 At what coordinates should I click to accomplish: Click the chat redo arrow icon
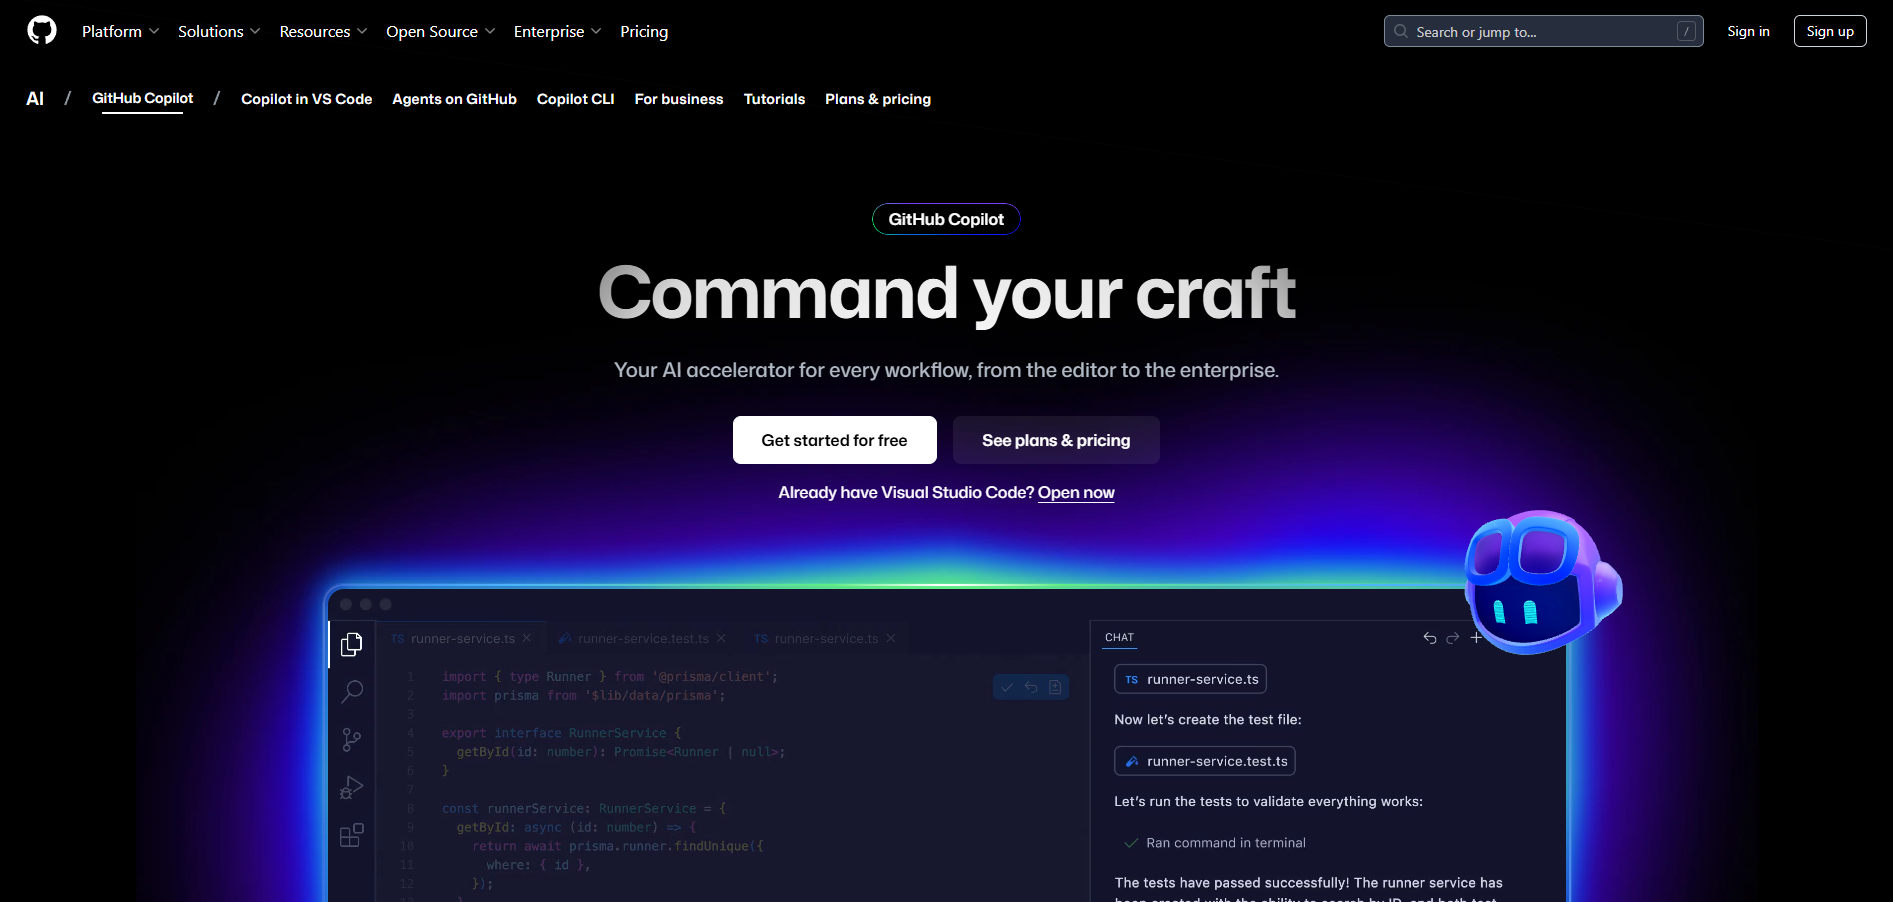pos(1453,638)
